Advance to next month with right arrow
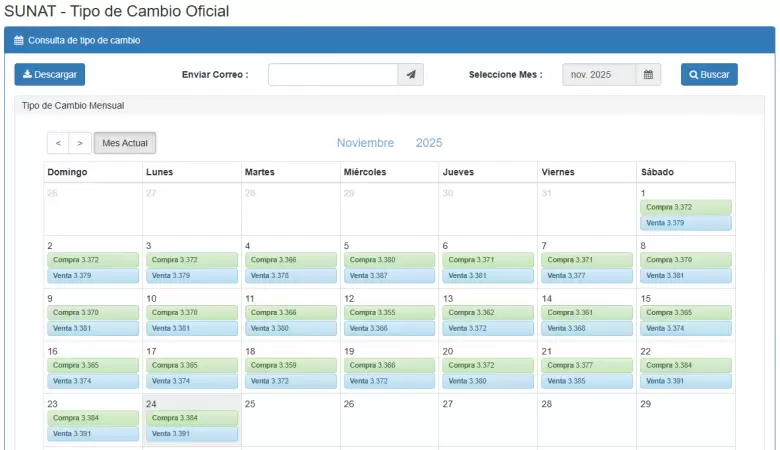 (x=80, y=144)
